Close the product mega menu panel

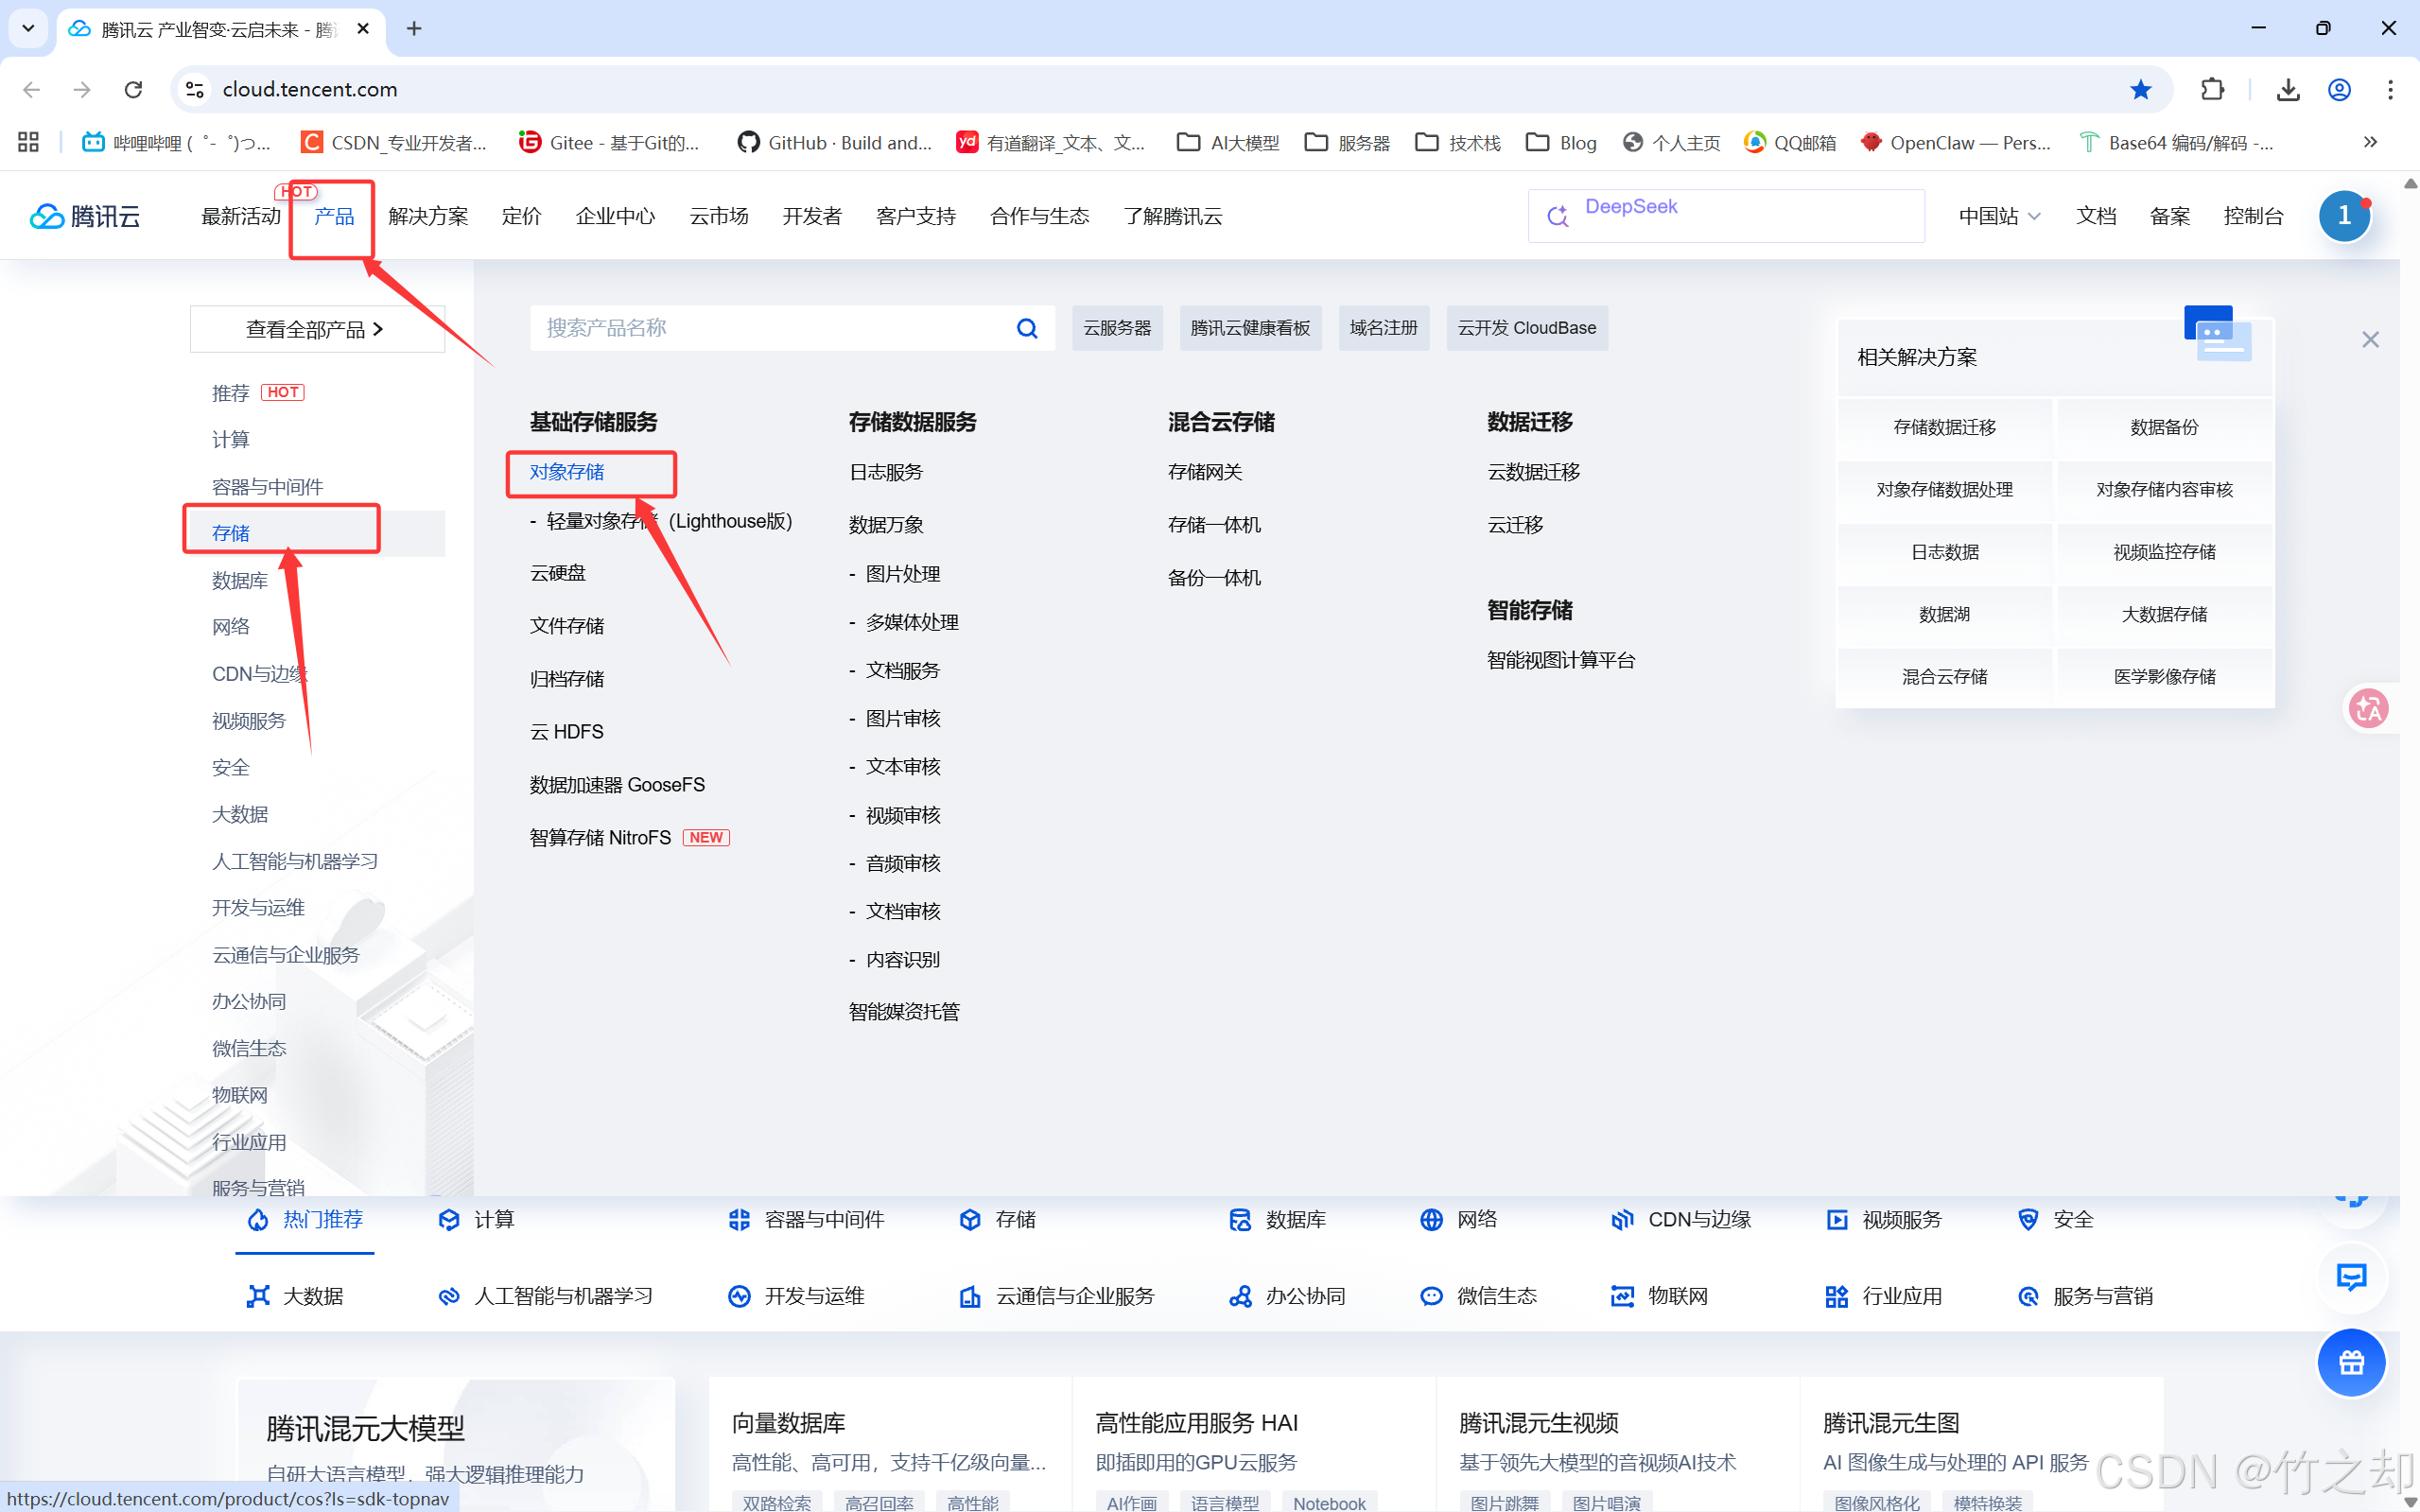pyautogui.click(x=2370, y=340)
